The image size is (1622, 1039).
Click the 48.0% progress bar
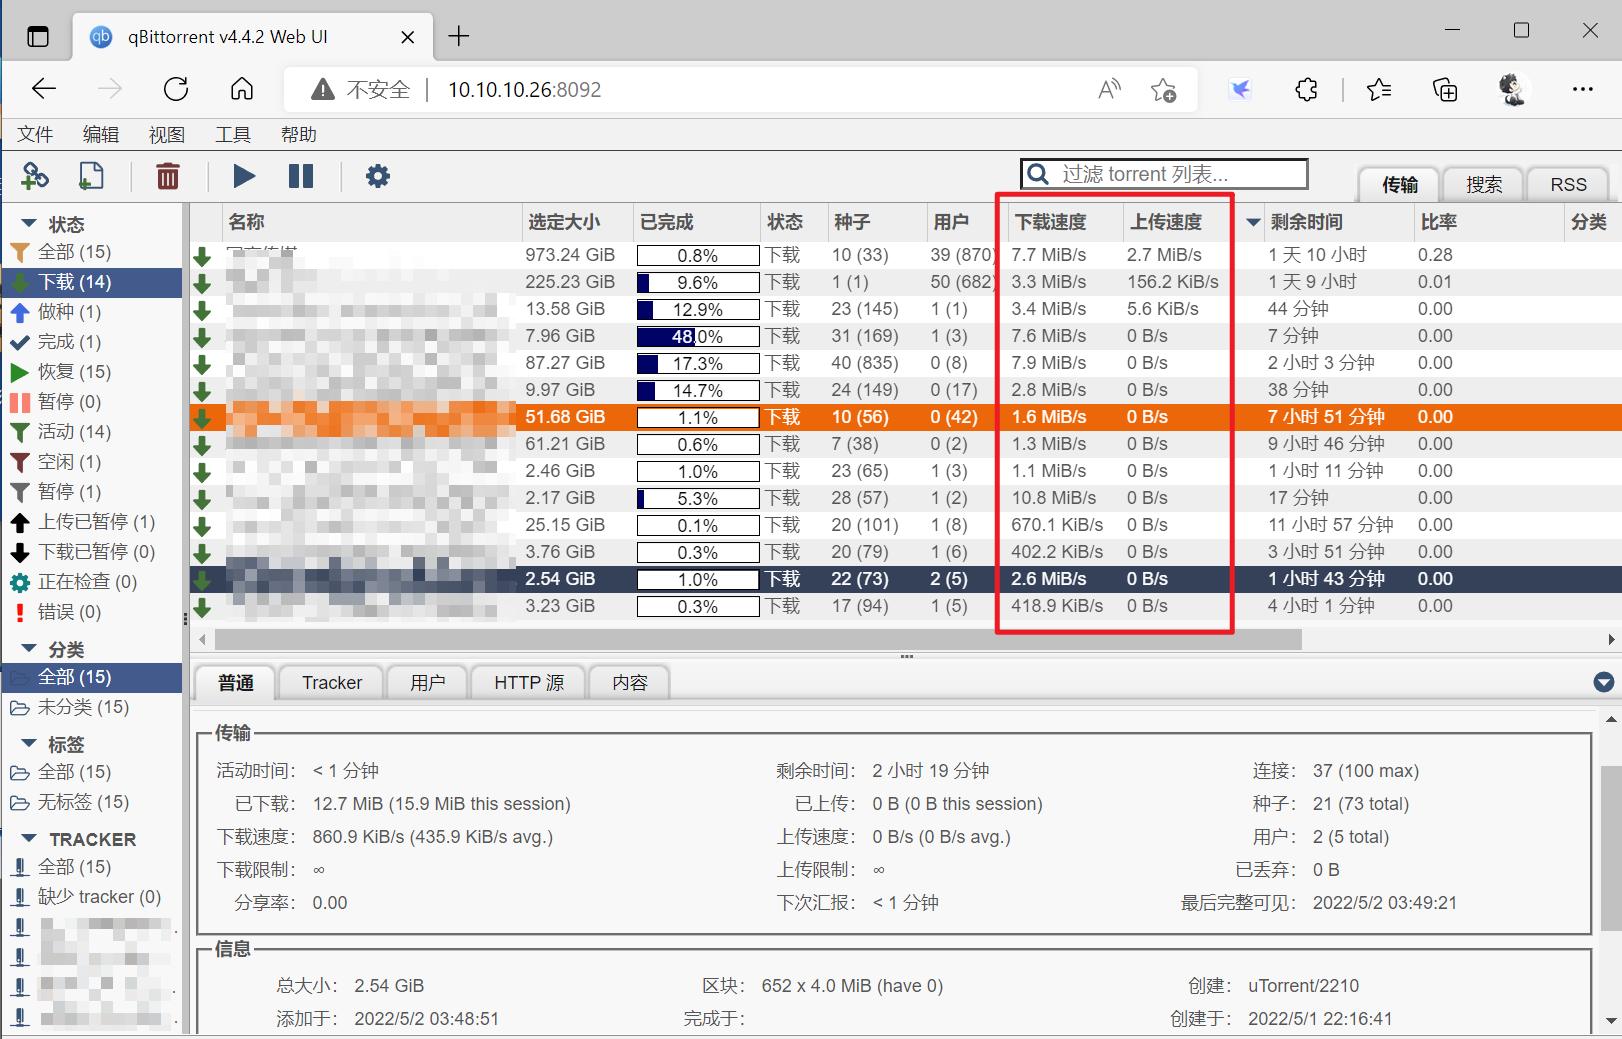coord(697,336)
